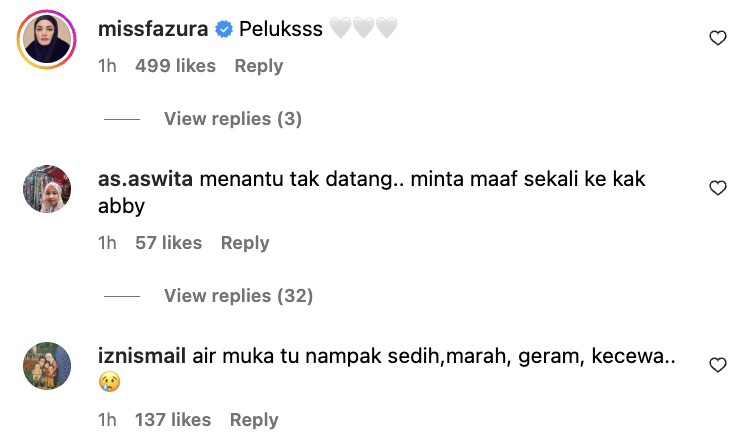Reply to as.aswita's comment
This screenshot has width=740, height=444.
245,243
